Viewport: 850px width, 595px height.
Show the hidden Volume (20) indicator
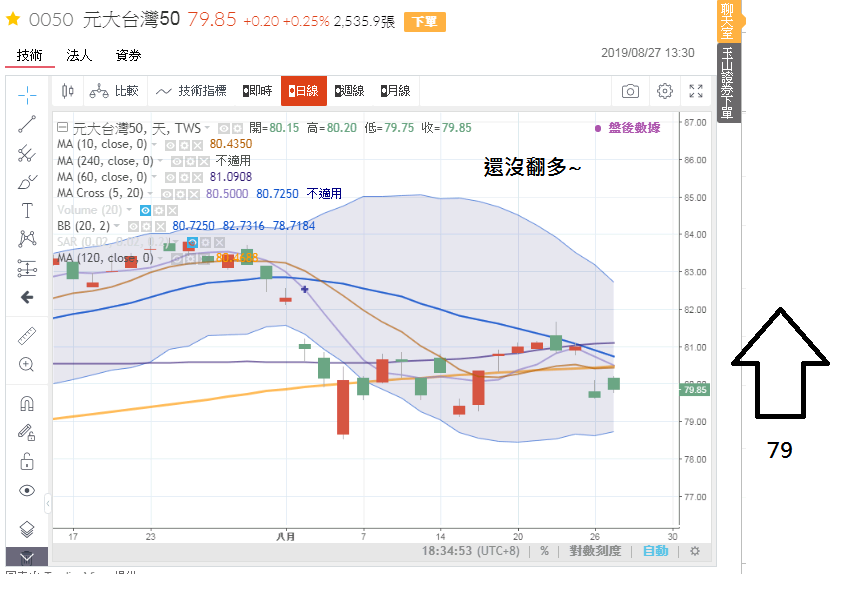pos(145,210)
